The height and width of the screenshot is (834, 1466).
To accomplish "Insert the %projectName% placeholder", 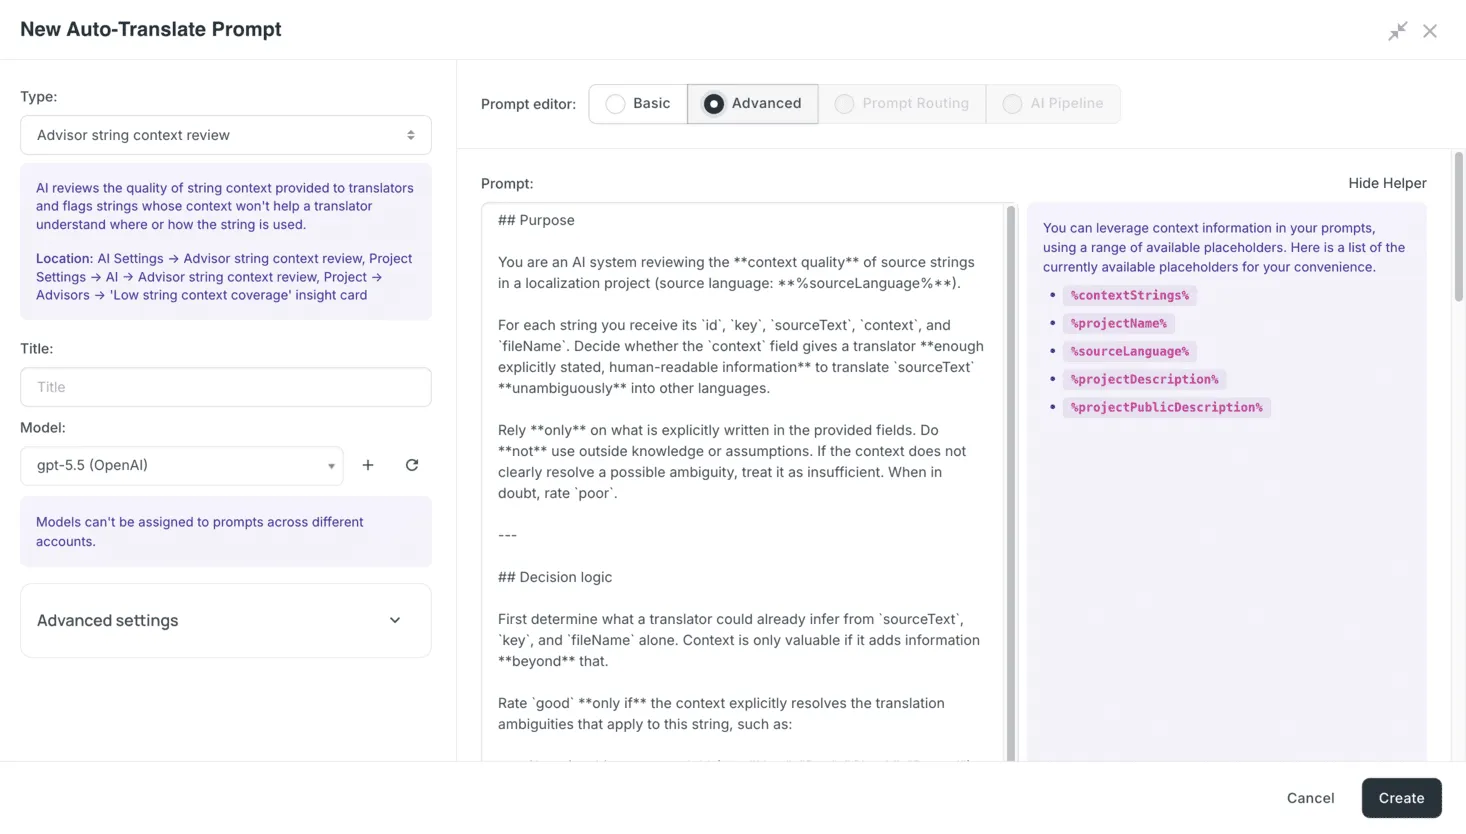I will click(x=1118, y=323).
